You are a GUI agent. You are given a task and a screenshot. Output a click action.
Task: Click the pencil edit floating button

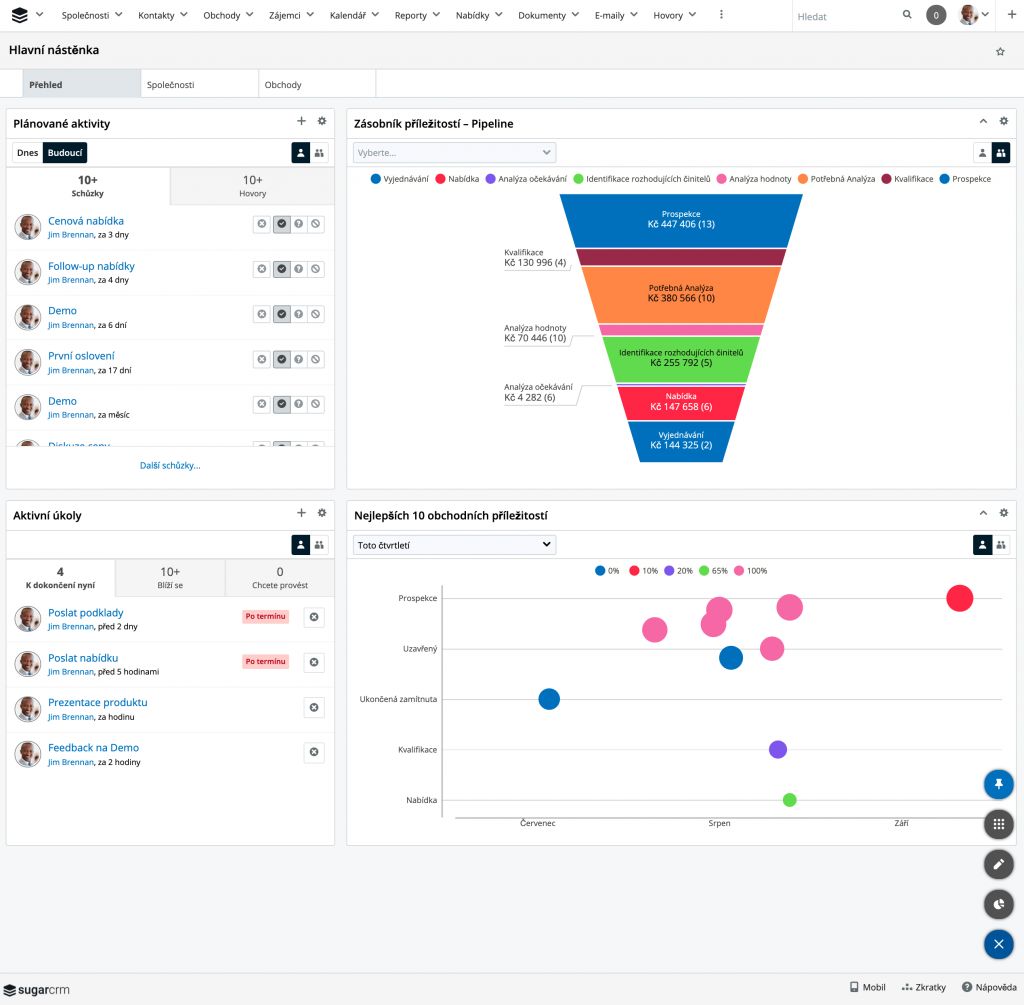[x=998, y=864]
